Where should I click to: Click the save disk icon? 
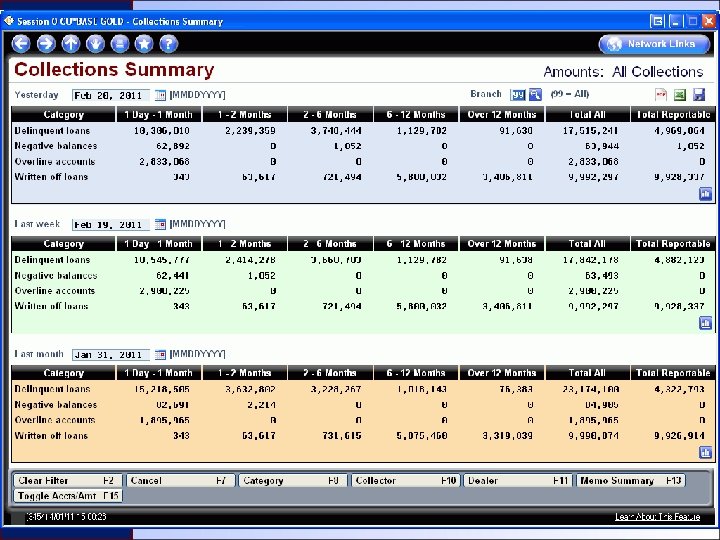pyautogui.click(x=699, y=95)
